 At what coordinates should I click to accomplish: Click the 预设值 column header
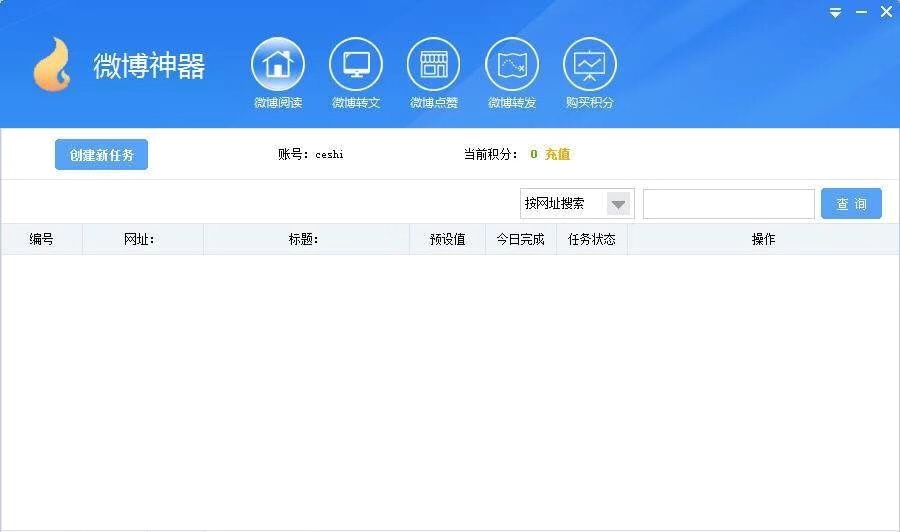tap(447, 239)
